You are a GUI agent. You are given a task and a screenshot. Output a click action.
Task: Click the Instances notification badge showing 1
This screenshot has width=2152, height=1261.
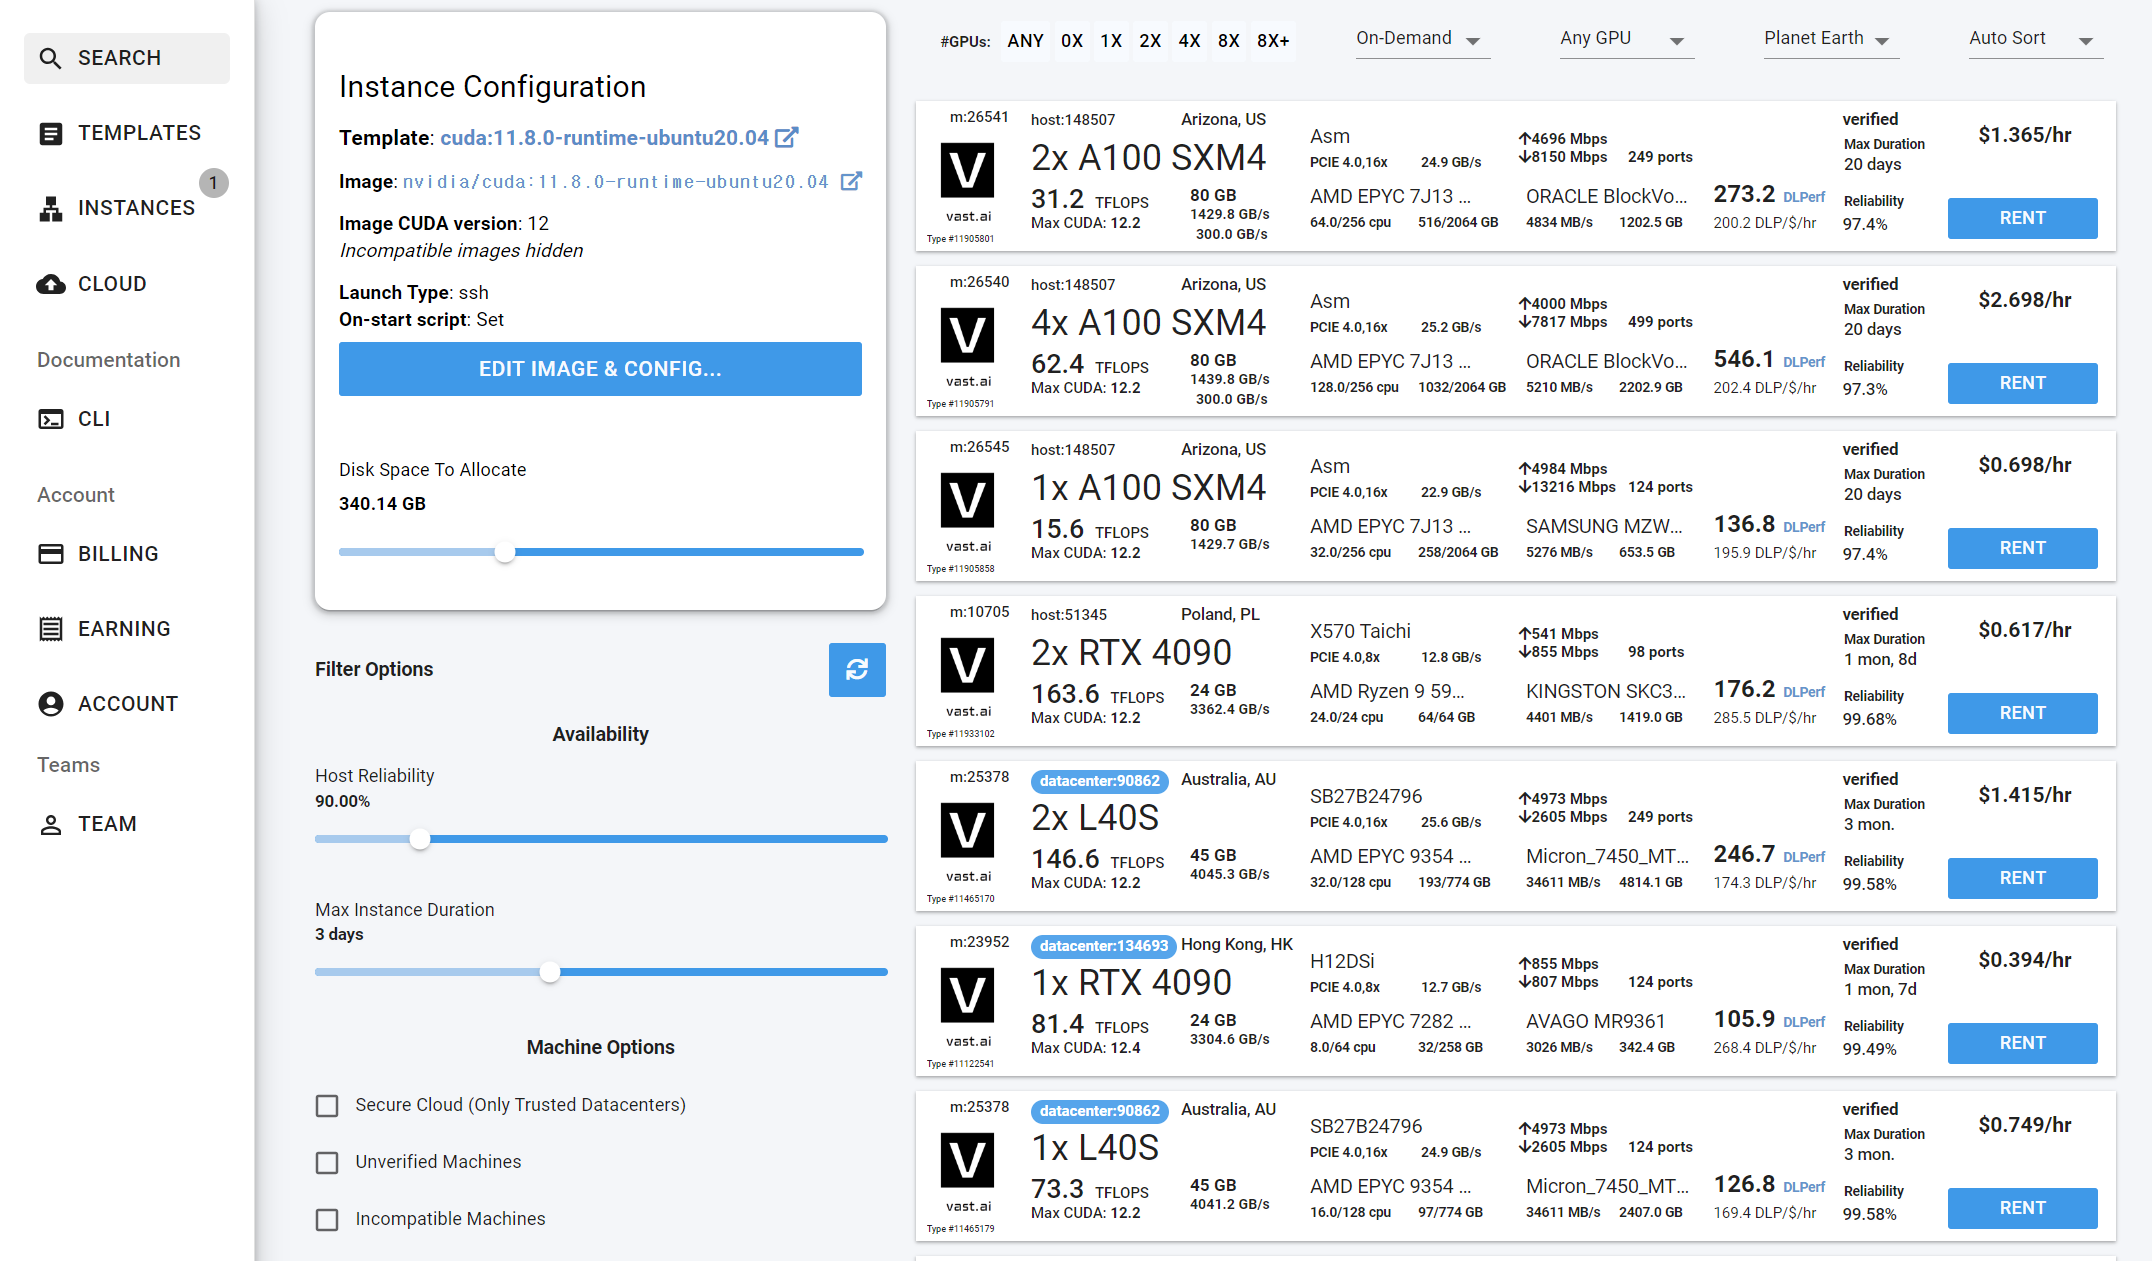tap(214, 183)
